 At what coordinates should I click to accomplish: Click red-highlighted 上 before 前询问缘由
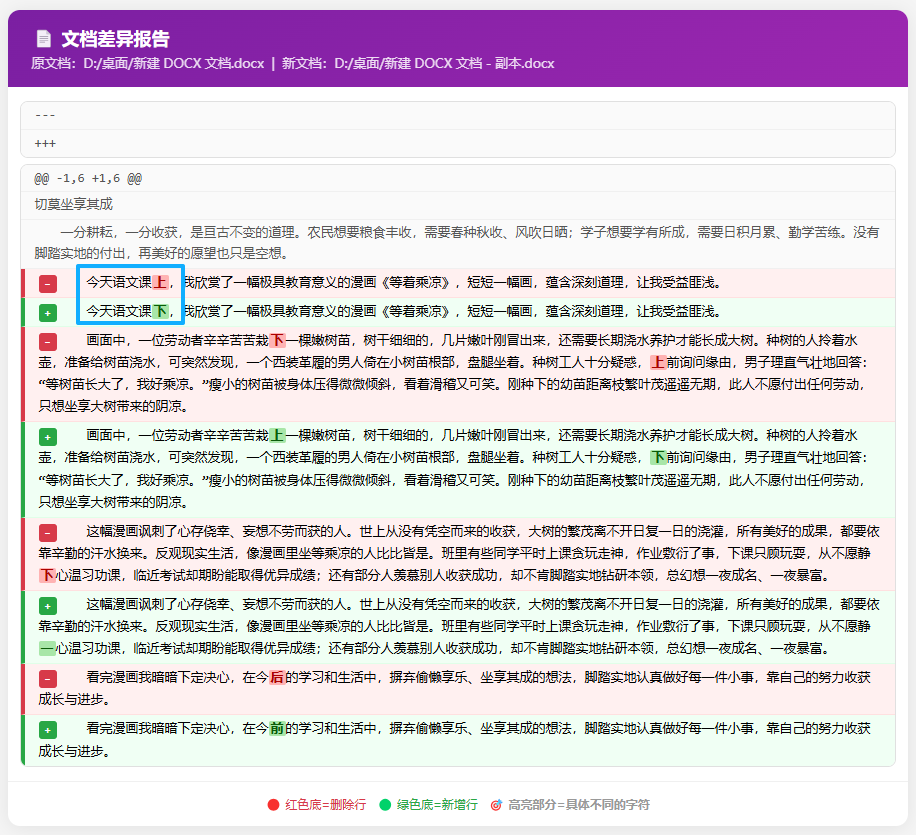(658, 362)
